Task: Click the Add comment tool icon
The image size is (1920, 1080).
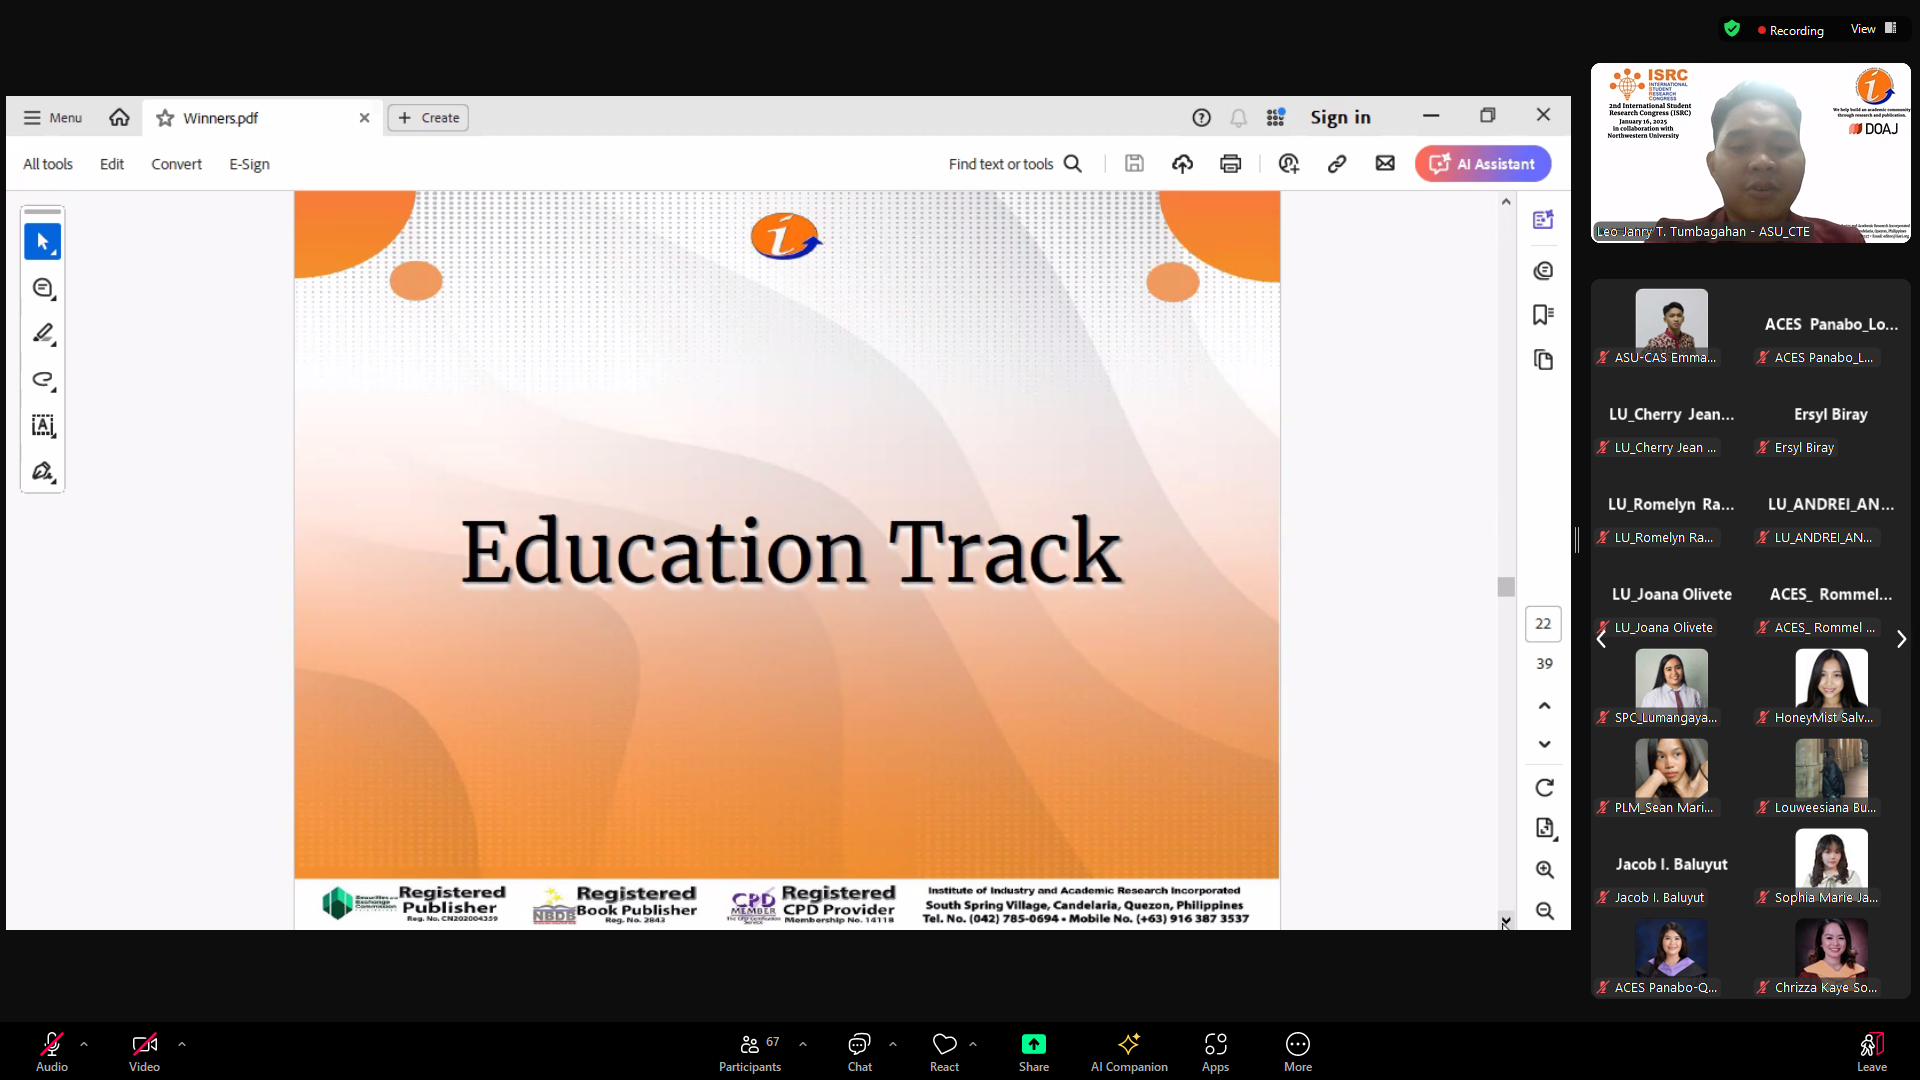Action: pos(43,288)
